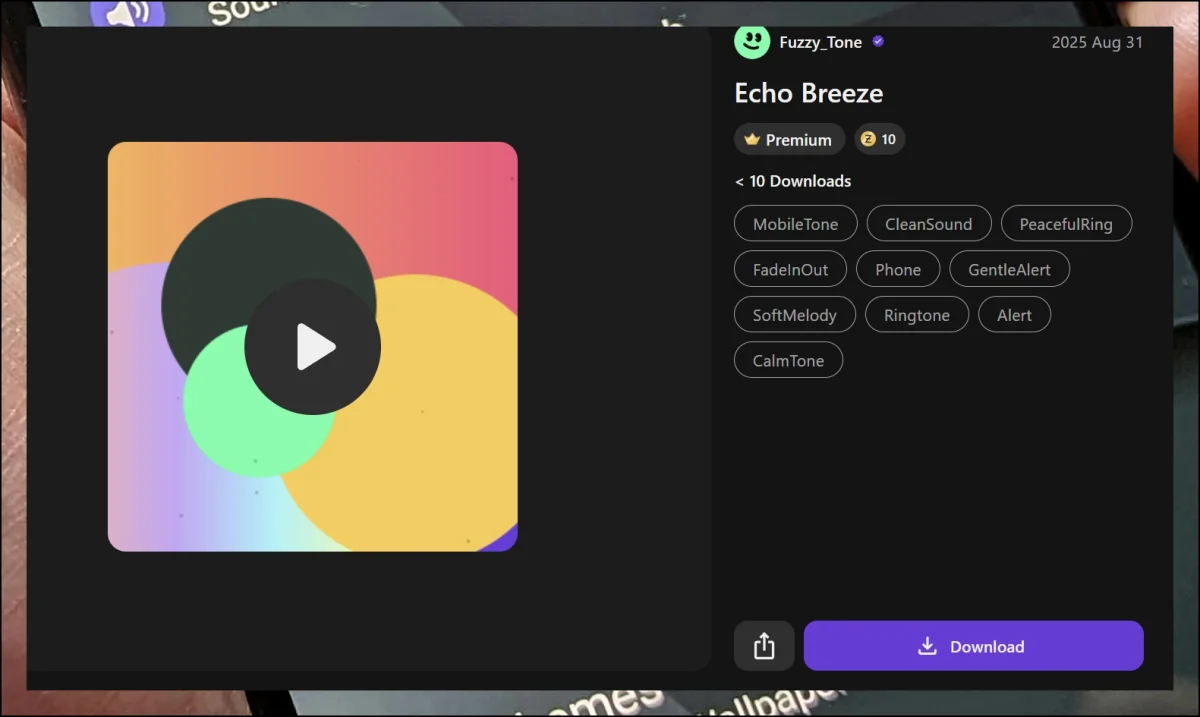Click the Premium crown badge
The height and width of the screenshot is (717, 1200).
789,140
